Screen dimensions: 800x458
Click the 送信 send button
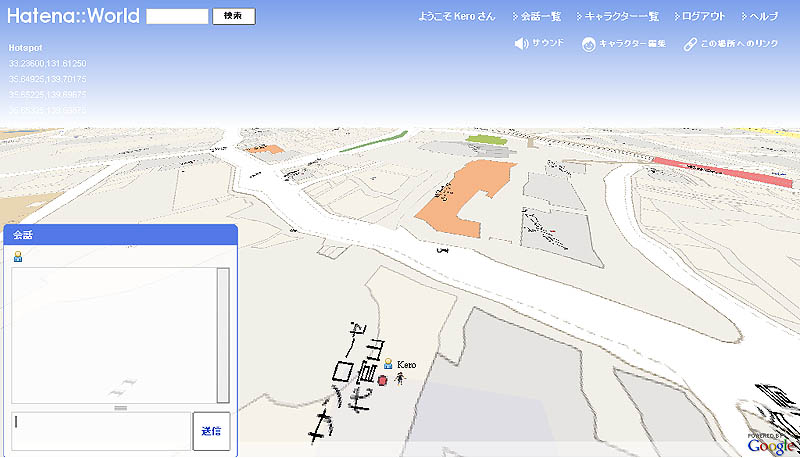click(211, 431)
